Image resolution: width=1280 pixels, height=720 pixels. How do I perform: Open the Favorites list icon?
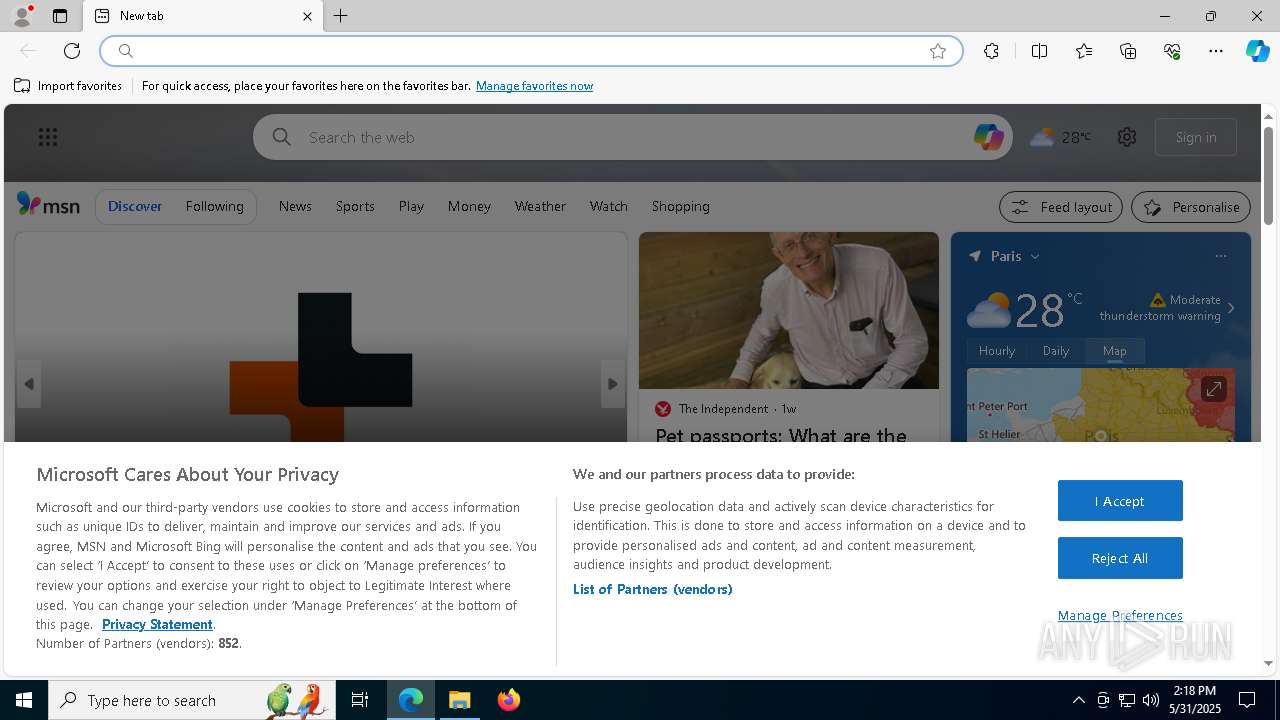[x=1084, y=51]
